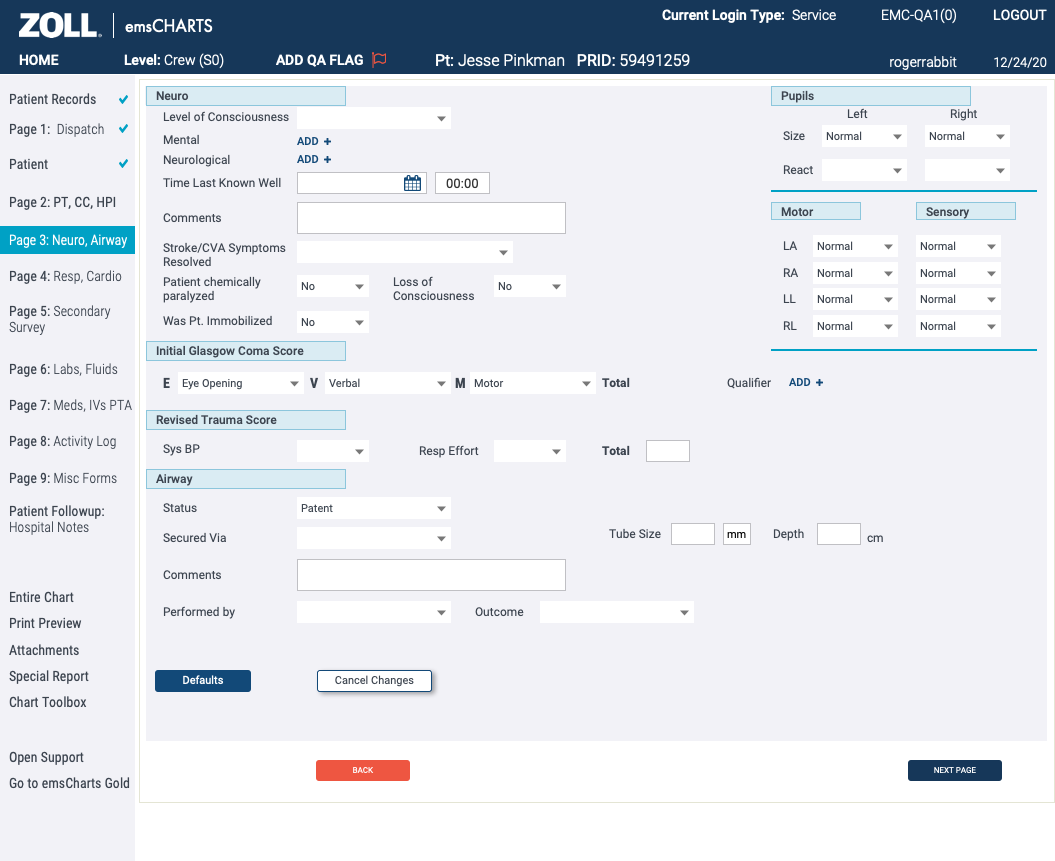1055x861 pixels.
Task: Open Page 6: Labs, Fluids
Action: click(63, 369)
